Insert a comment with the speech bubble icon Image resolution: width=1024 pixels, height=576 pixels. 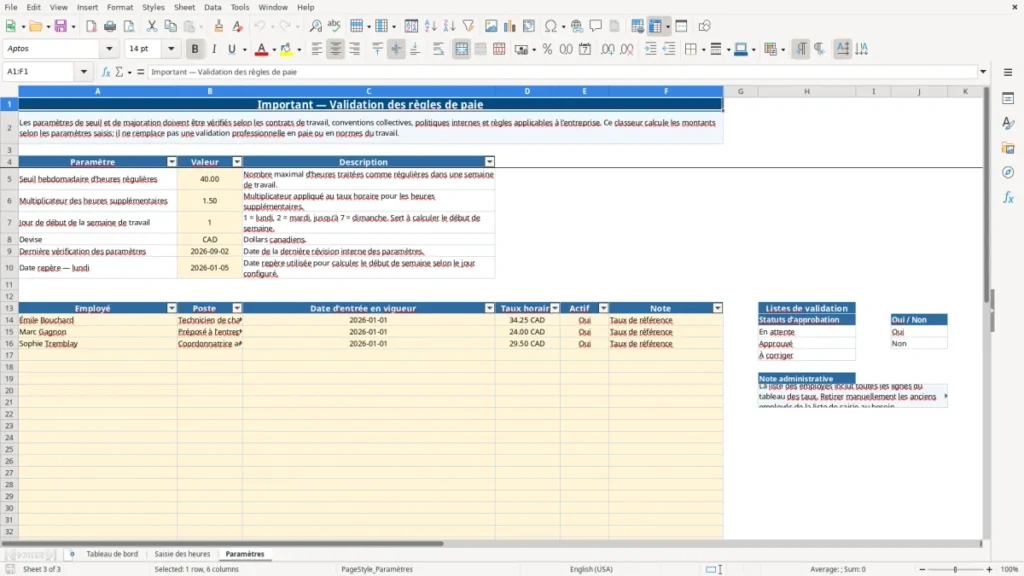[596, 26]
